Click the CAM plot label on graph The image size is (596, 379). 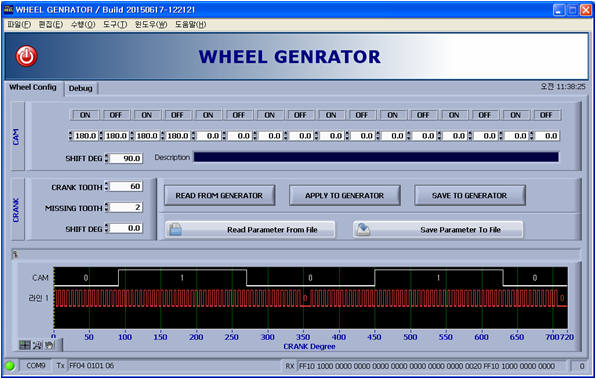pyautogui.click(x=40, y=278)
